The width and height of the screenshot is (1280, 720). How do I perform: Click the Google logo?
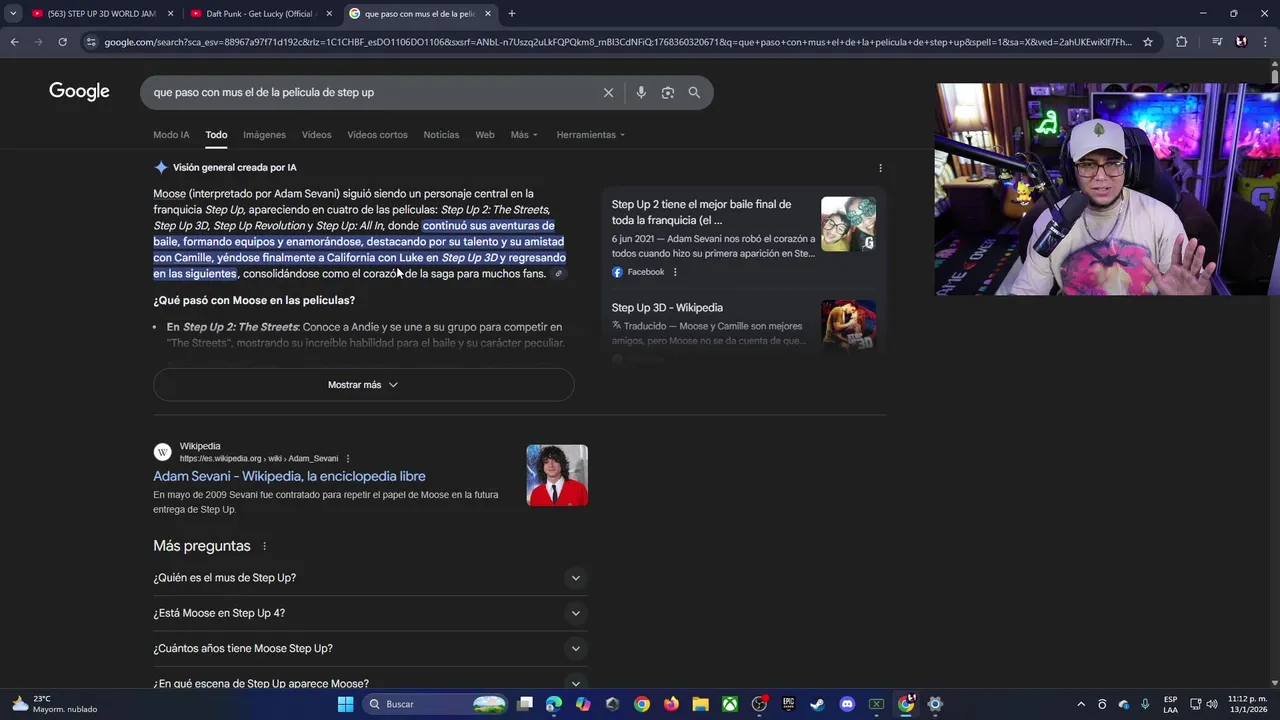79,92
